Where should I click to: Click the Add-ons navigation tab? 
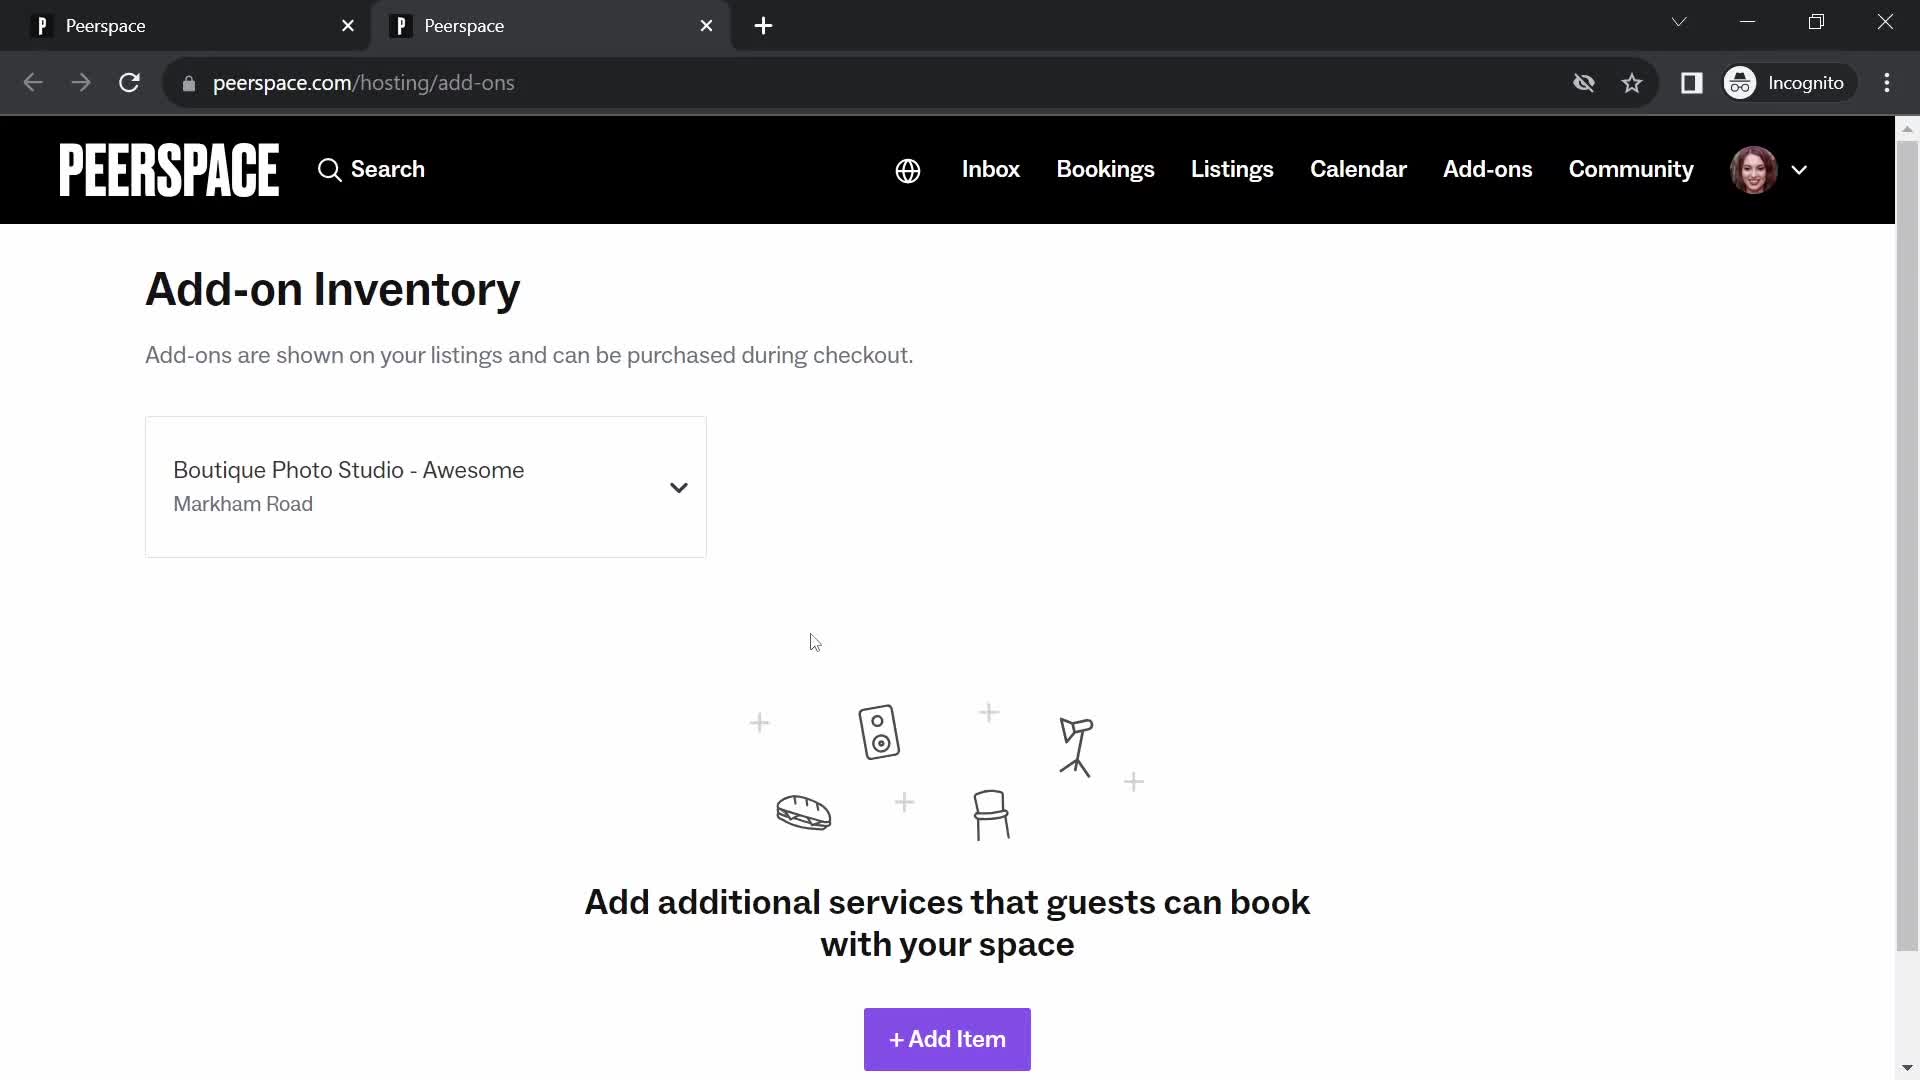coord(1487,169)
